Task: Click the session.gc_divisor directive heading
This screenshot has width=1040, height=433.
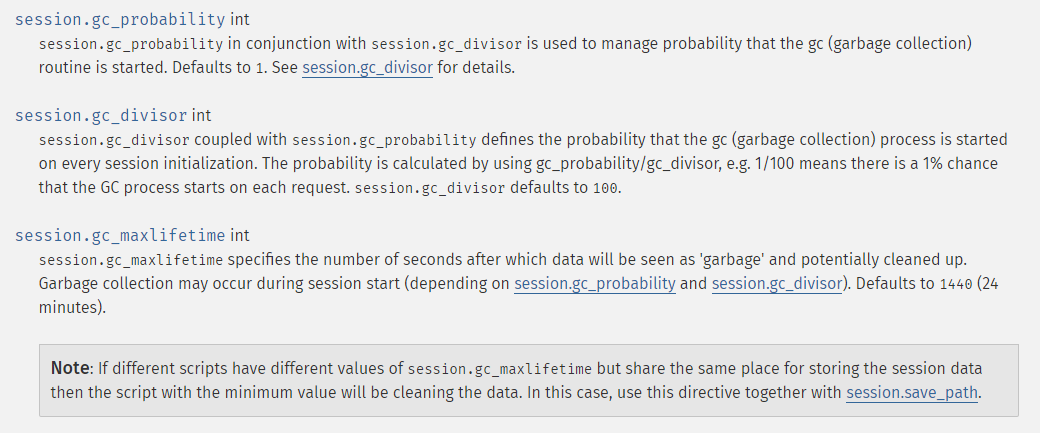Action: (101, 115)
